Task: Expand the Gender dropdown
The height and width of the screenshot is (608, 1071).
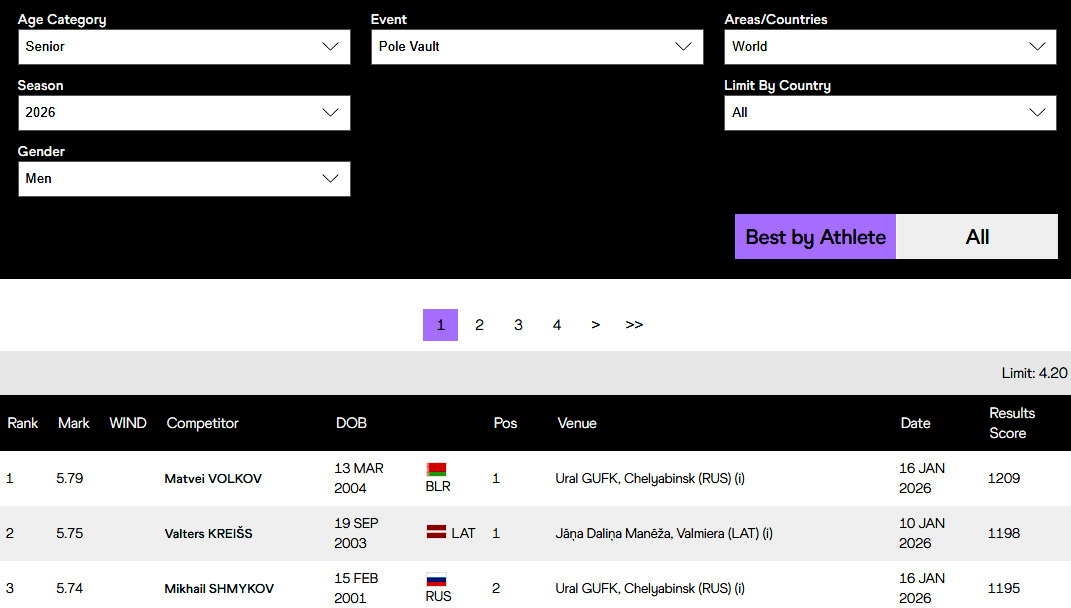Action: tap(184, 179)
